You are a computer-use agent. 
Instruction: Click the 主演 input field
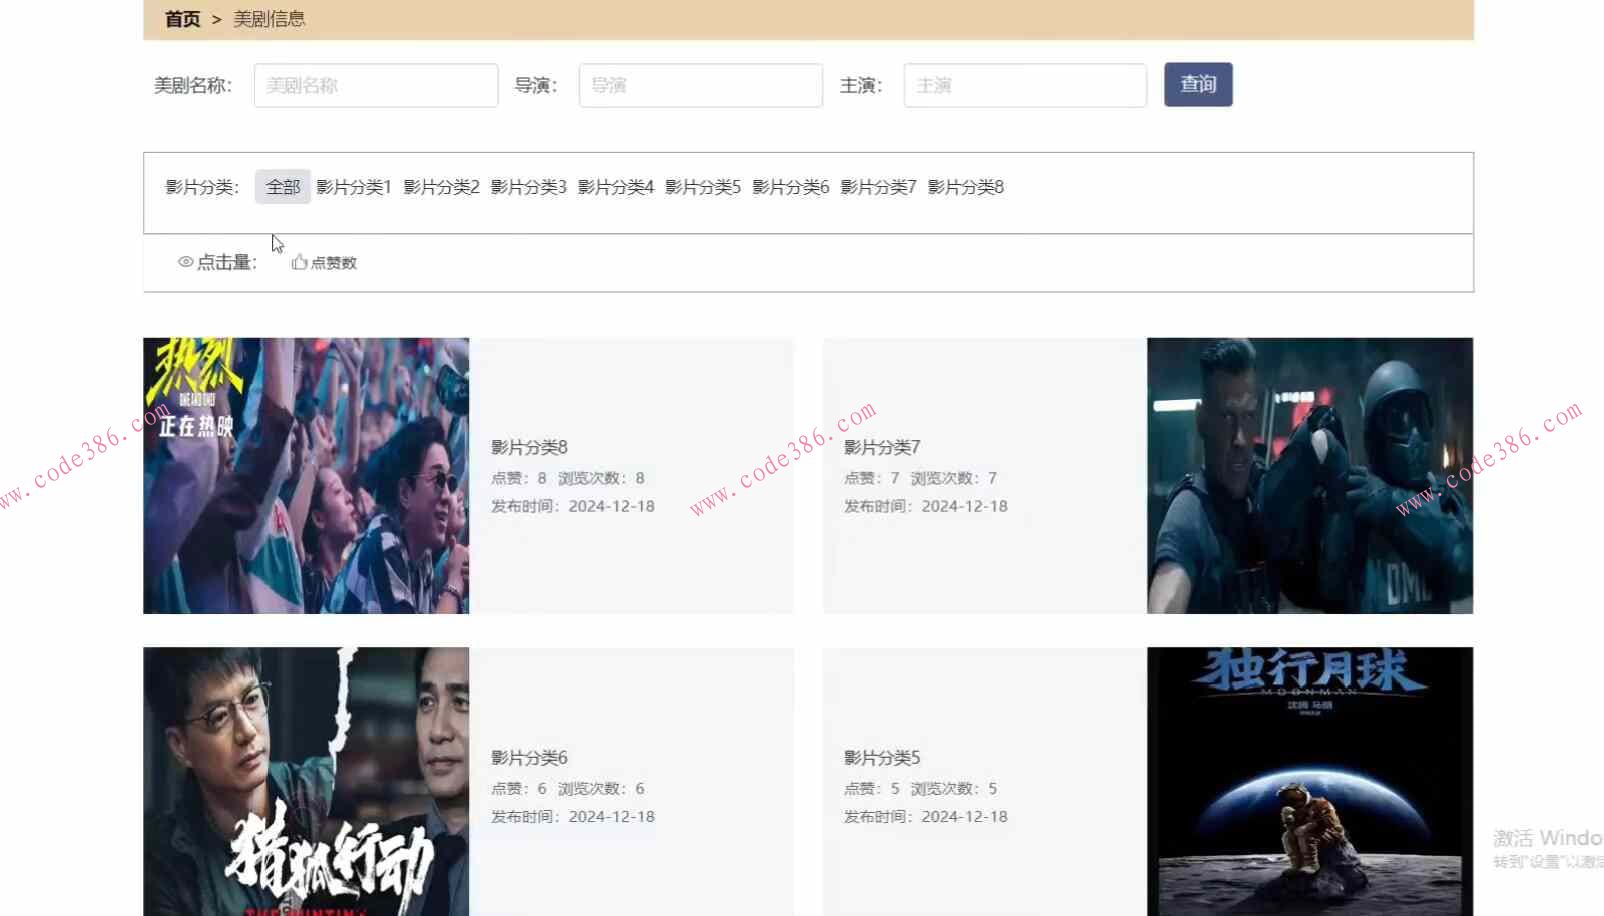pos(1024,85)
